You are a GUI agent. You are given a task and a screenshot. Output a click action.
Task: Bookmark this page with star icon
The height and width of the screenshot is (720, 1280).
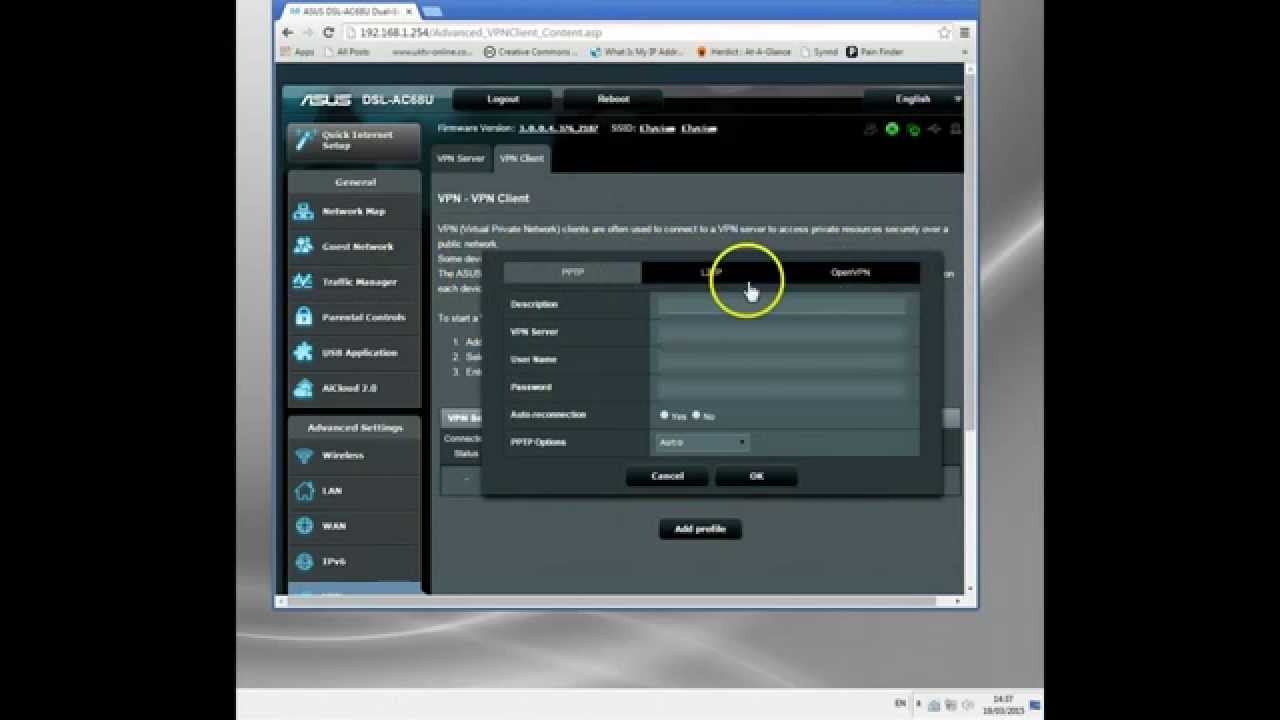click(x=943, y=32)
